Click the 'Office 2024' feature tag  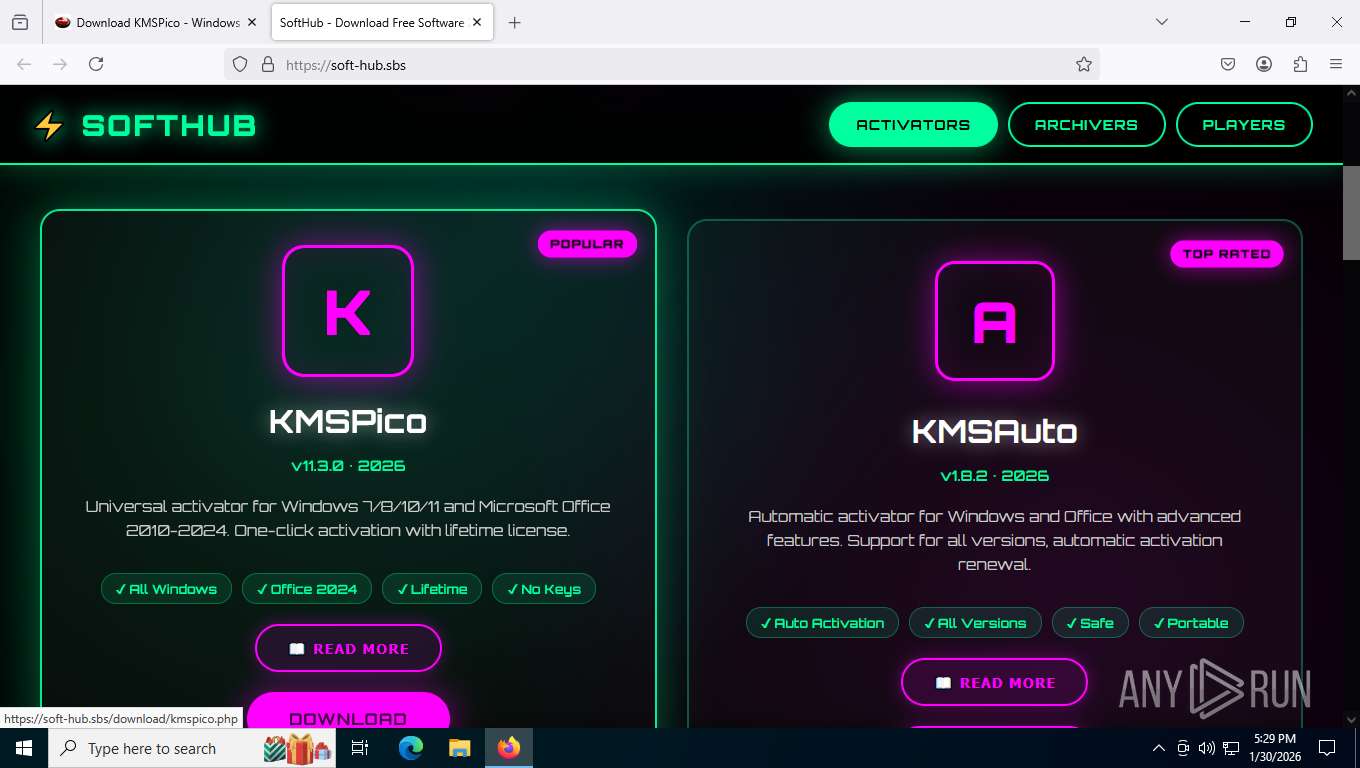pos(307,589)
